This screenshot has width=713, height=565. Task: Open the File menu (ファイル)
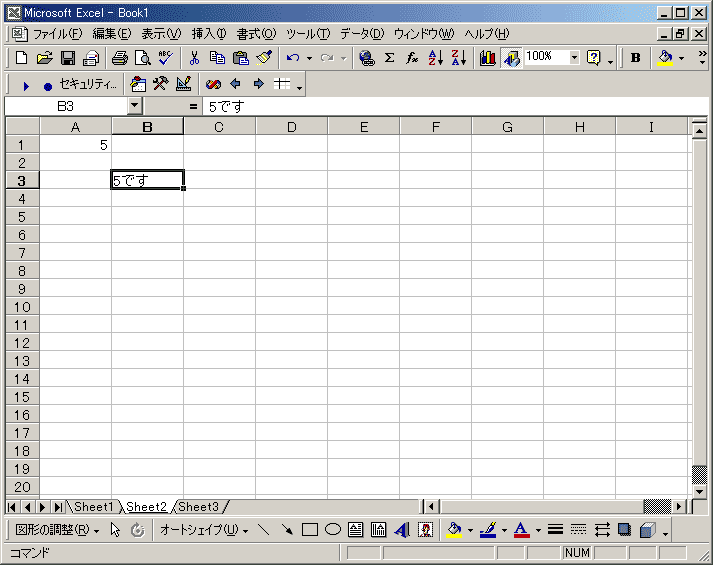(x=57, y=34)
